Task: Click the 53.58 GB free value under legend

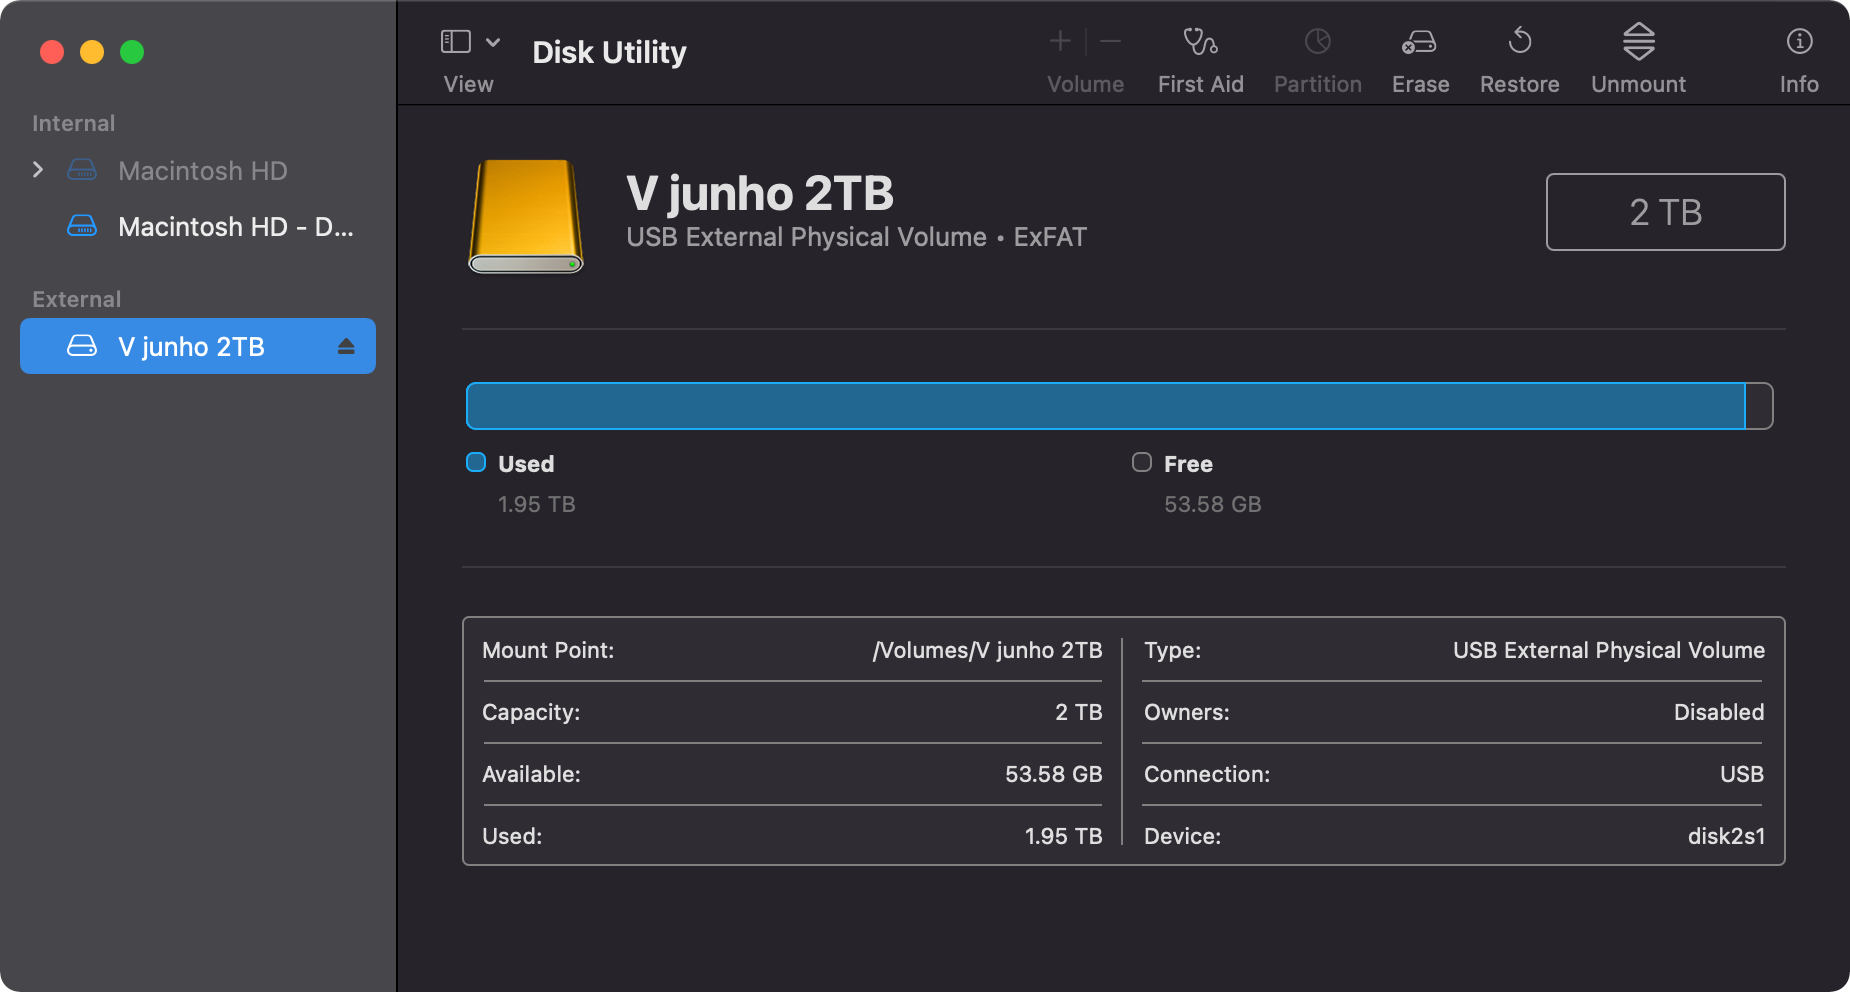Action: click(x=1213, y=504)
